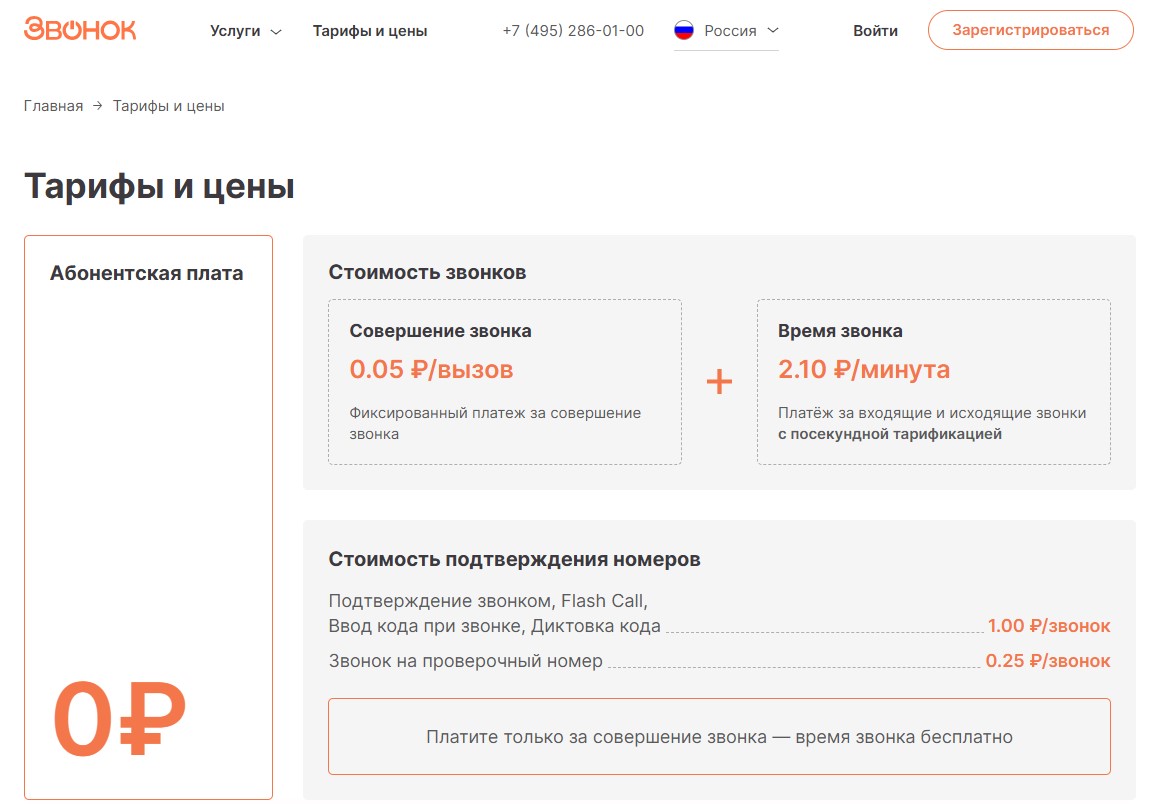Go to Главная via breadcrumb

[53, 106]
